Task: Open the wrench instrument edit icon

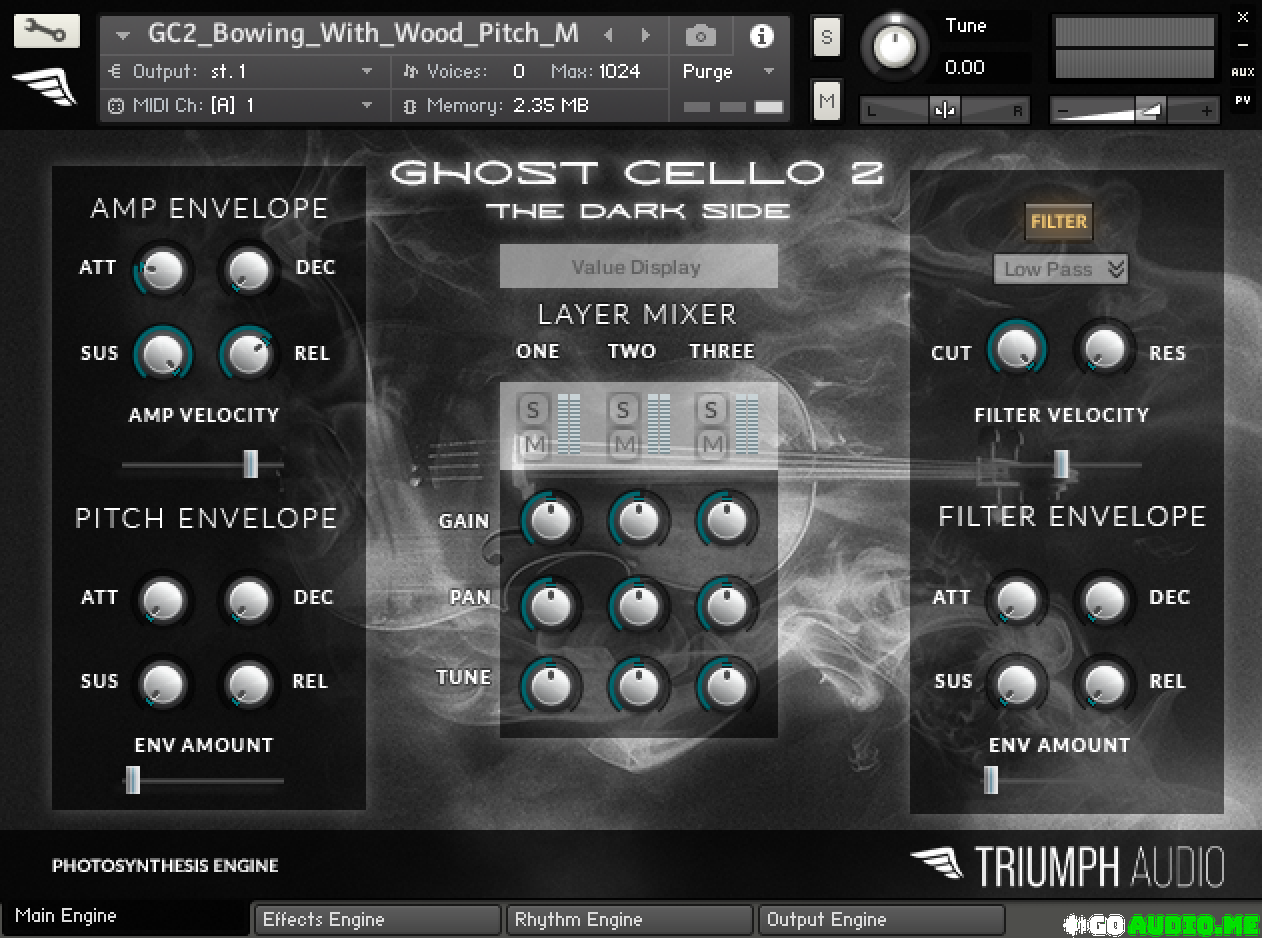Action: point(46,32)
